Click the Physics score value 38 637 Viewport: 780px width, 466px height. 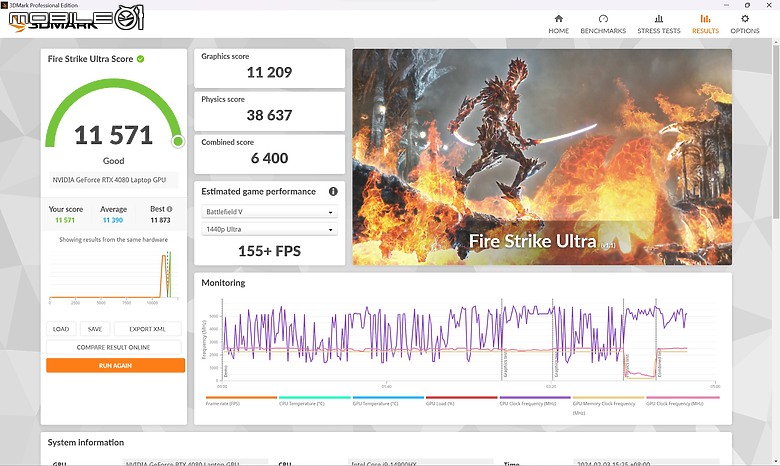269,115
